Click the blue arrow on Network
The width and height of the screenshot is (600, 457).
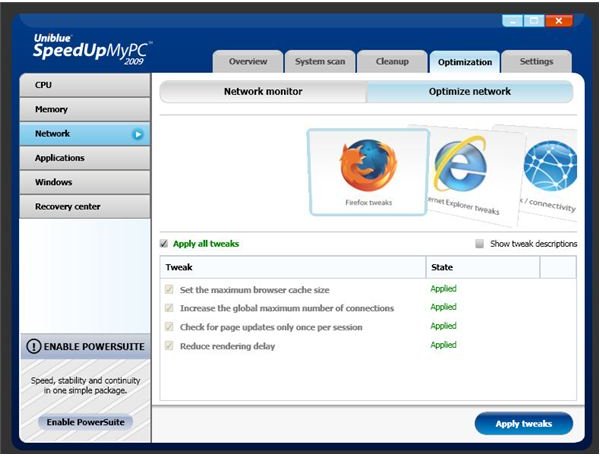[138, 134]
